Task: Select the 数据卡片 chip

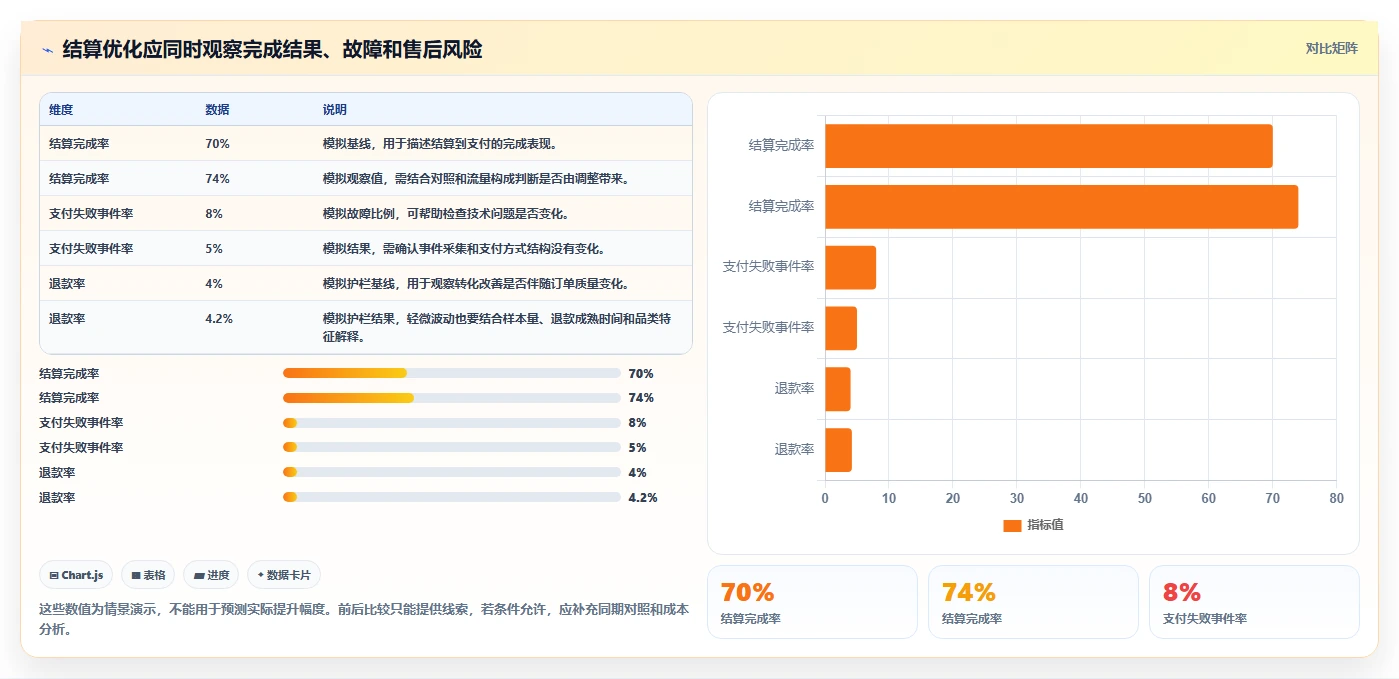Action: click(284, 575)
